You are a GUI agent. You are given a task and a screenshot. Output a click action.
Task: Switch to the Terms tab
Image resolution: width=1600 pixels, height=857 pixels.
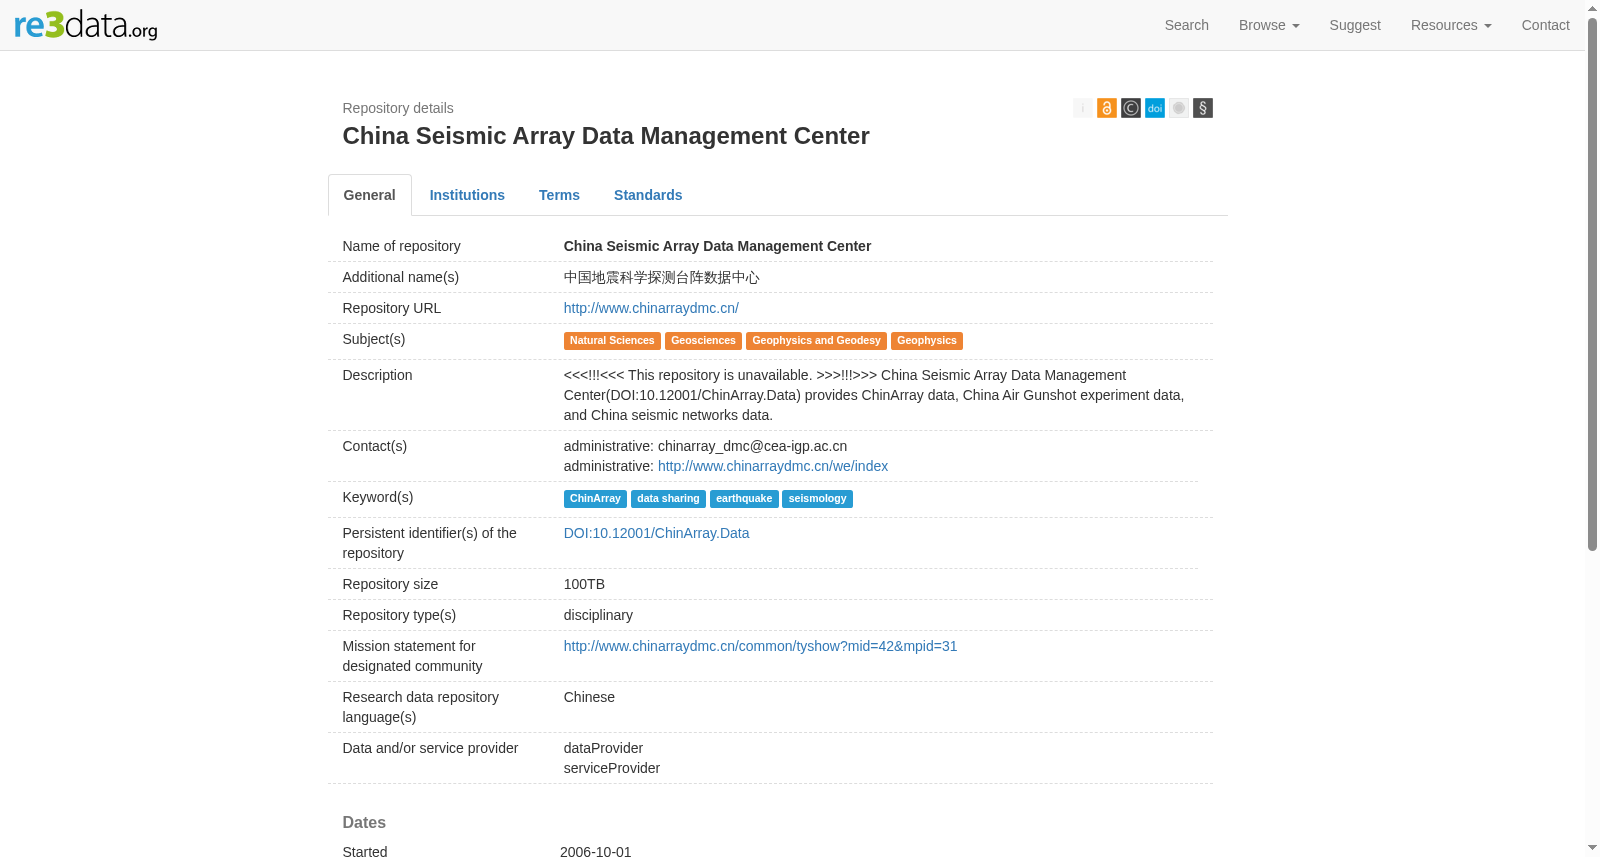pyautogui.click(x=559, y=195)
